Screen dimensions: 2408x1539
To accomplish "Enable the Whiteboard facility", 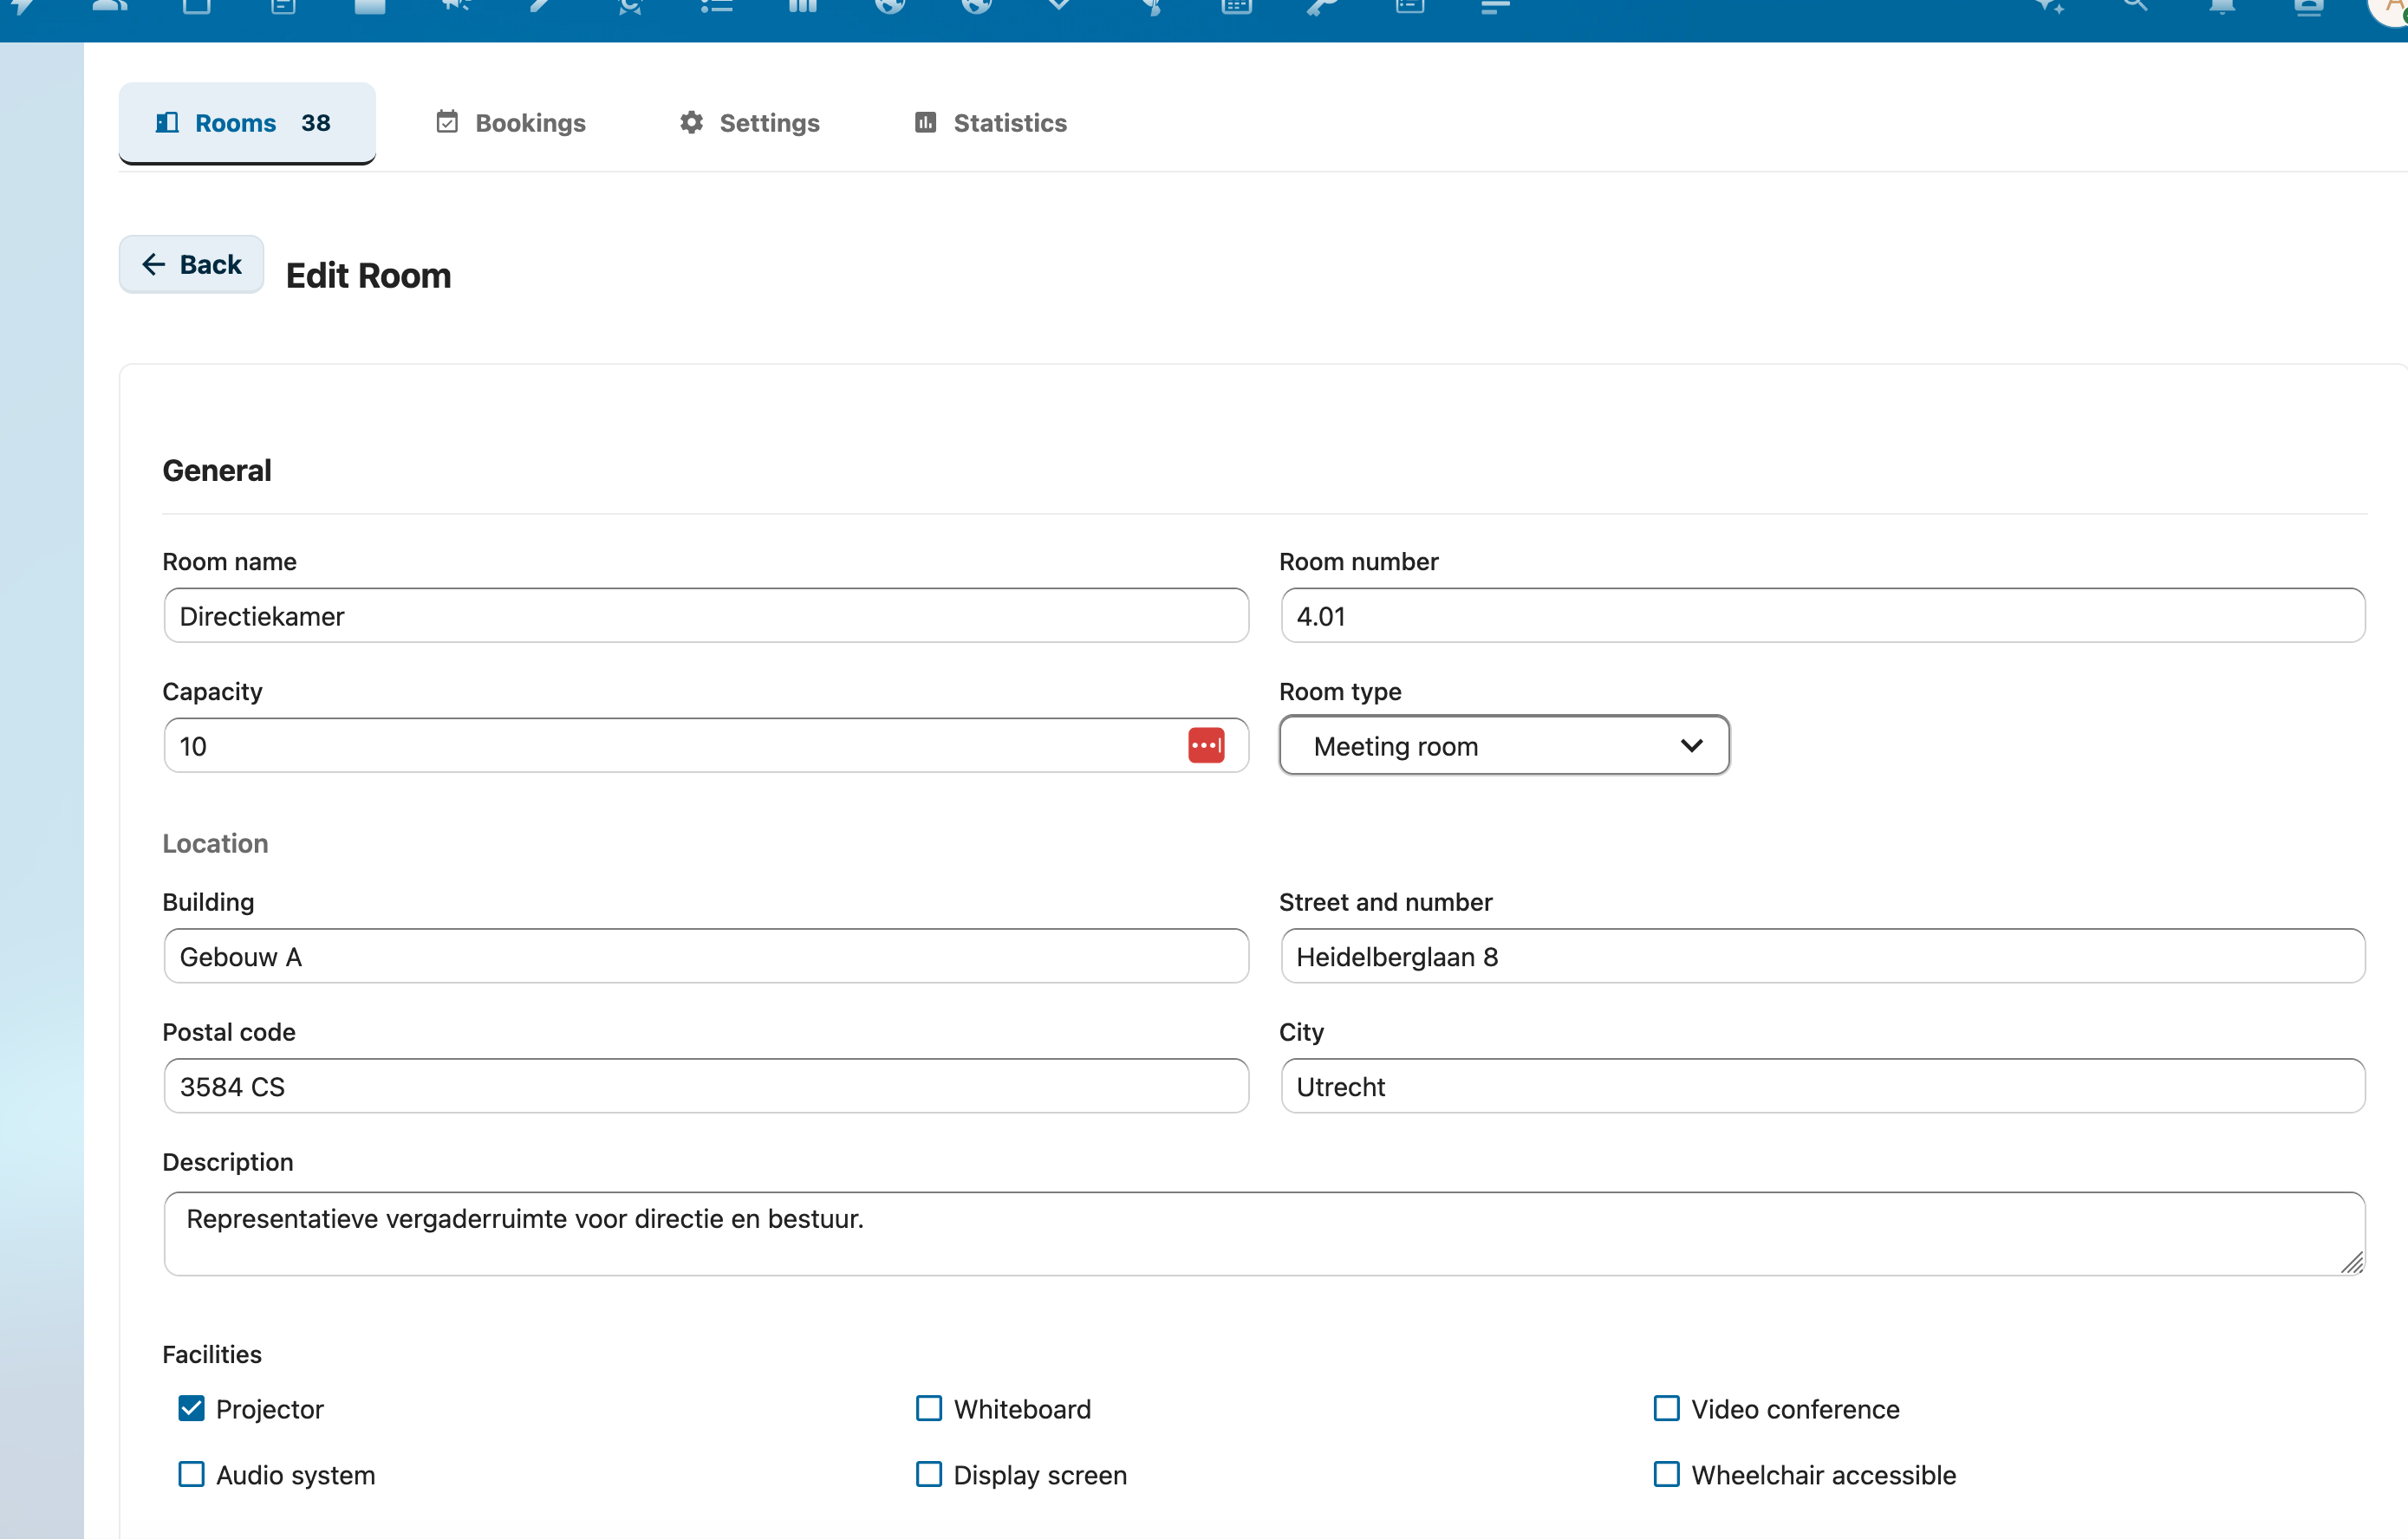I will click(928, 1408).
